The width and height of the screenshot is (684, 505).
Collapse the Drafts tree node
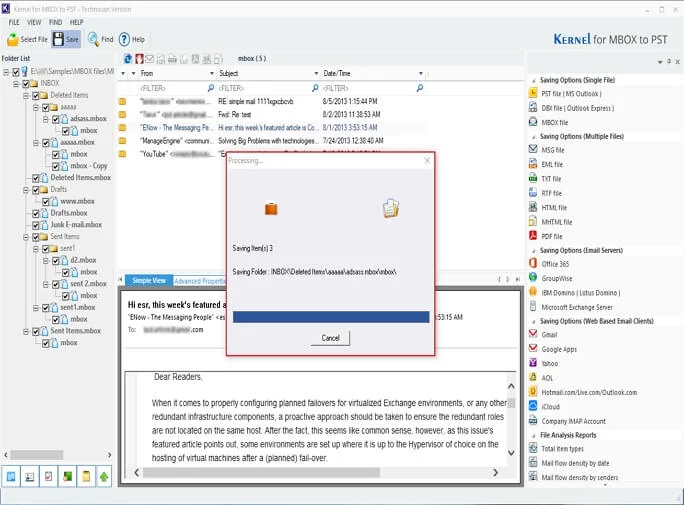26,190
